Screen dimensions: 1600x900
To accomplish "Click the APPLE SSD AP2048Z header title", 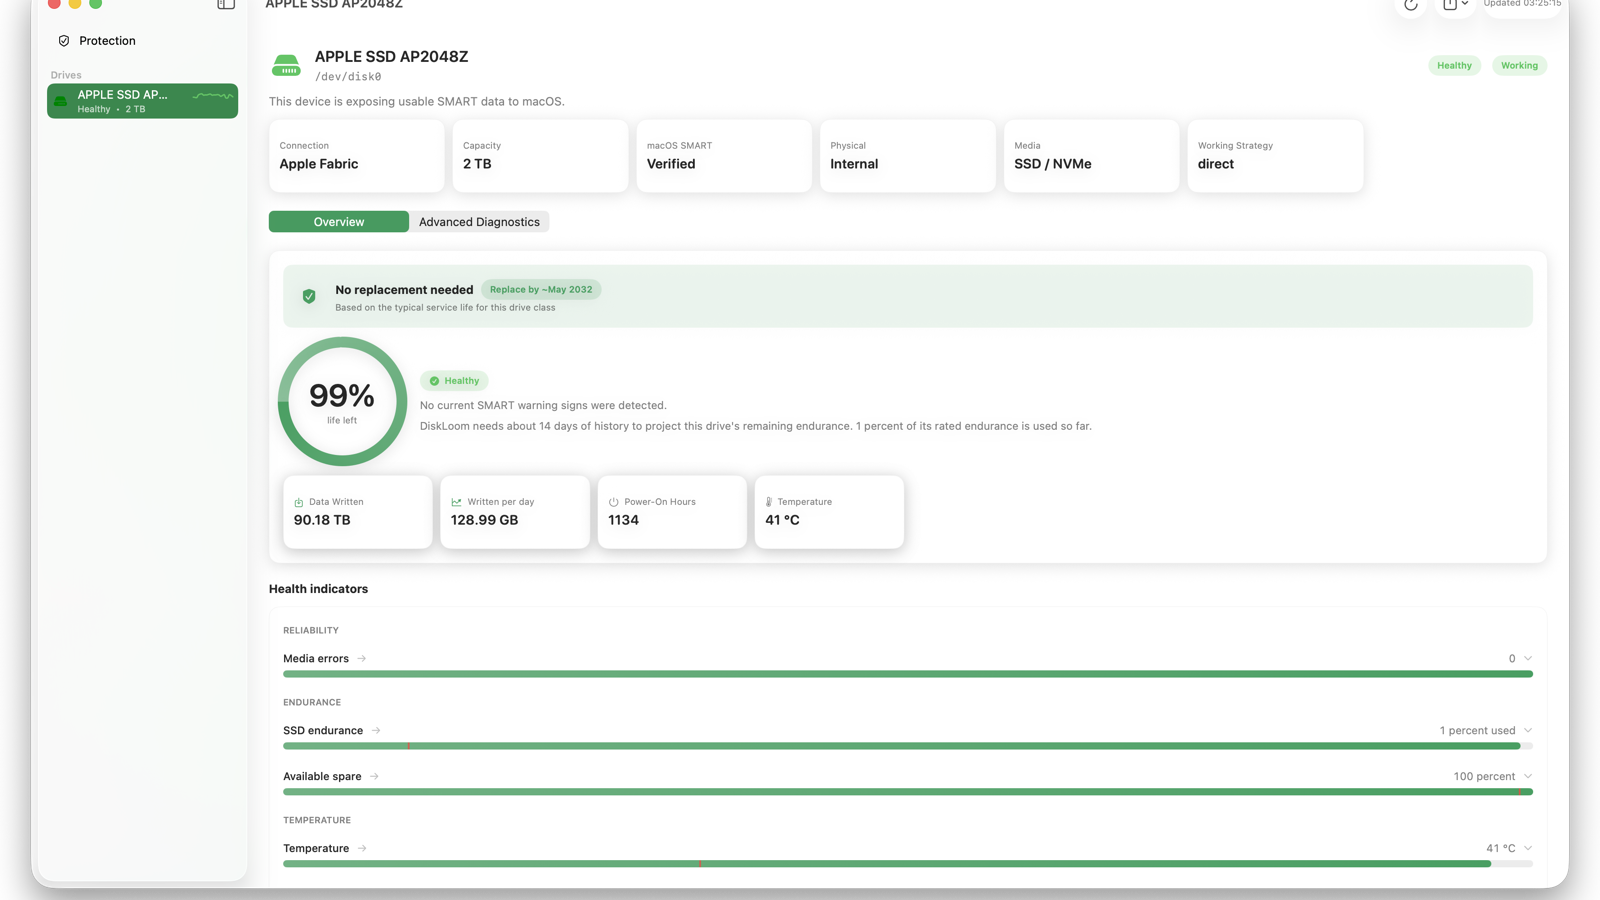I will (391, 57).
